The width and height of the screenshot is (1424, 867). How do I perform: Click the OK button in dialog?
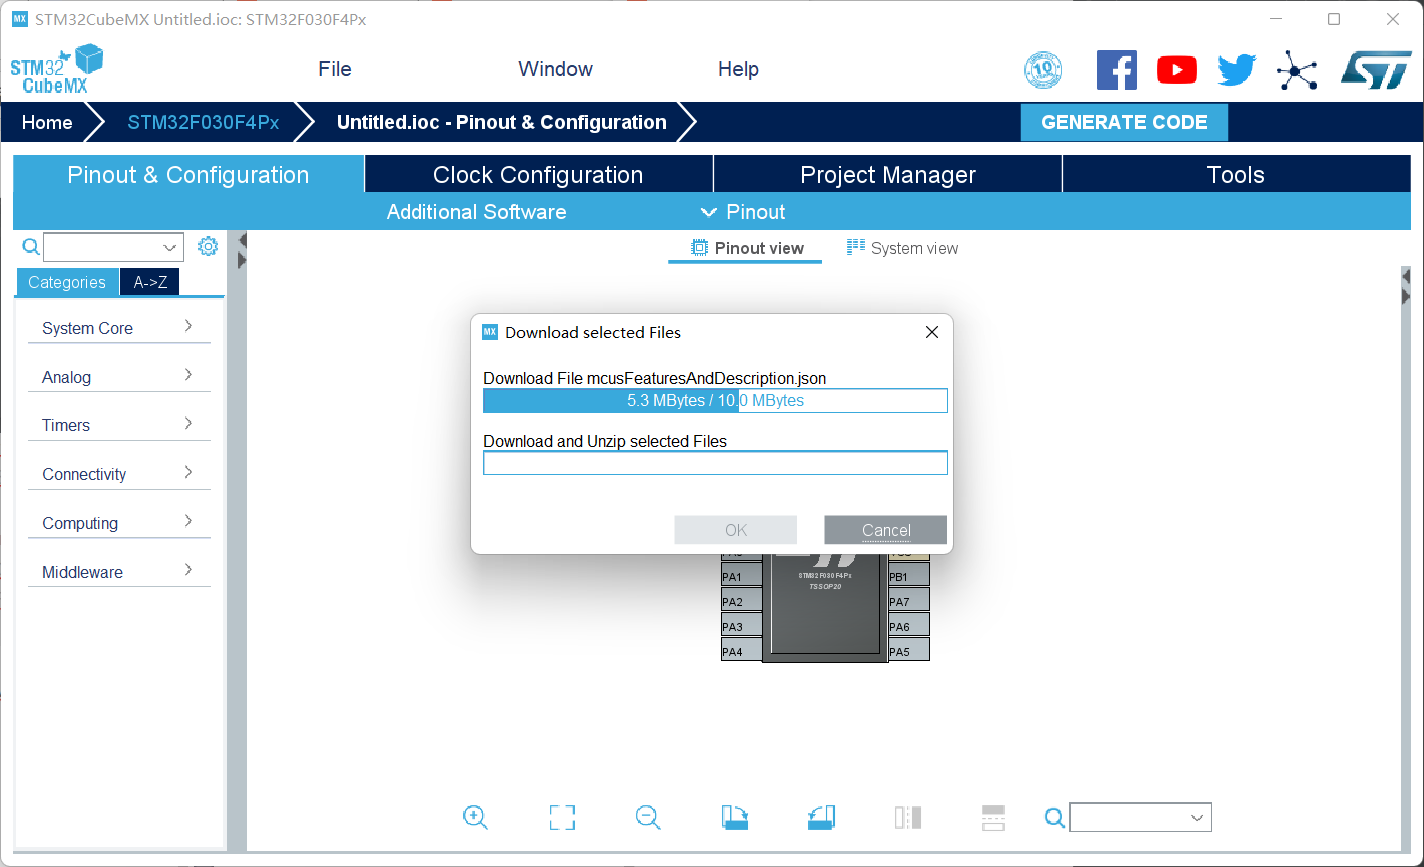click(736, 530)
